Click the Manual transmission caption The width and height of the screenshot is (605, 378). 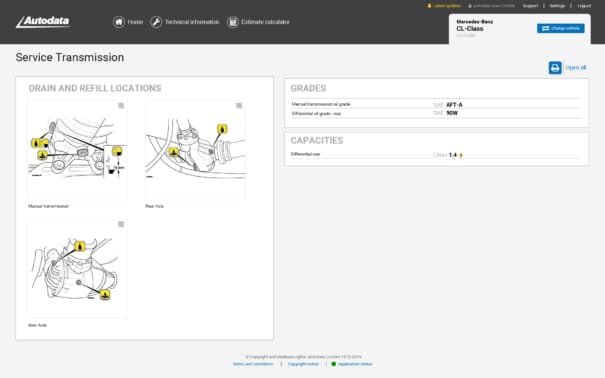(x=48, y=206)
